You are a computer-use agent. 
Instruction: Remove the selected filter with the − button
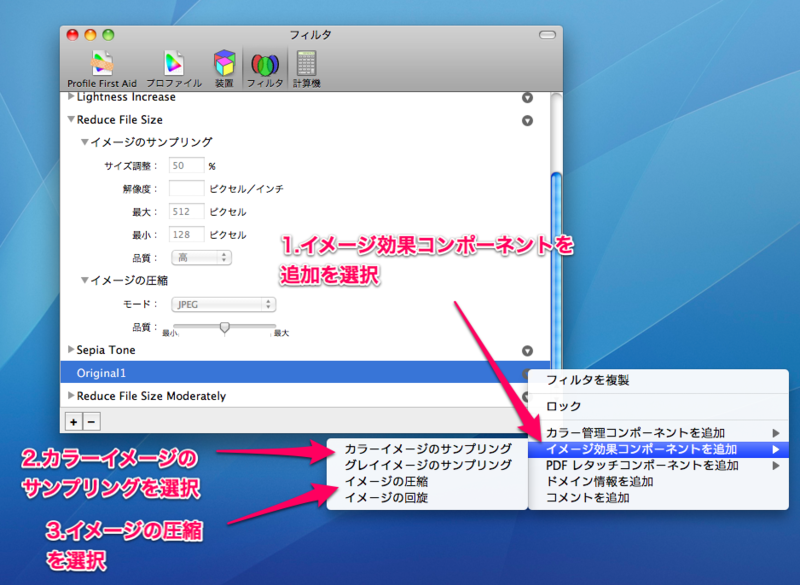point(91,421)
